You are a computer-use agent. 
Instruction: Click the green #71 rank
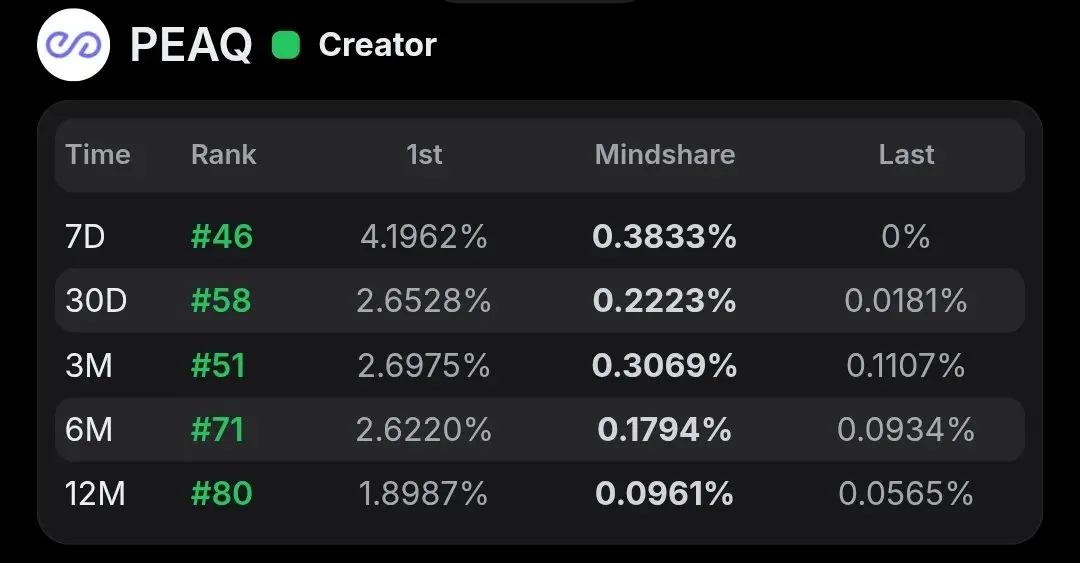point(218,429)
